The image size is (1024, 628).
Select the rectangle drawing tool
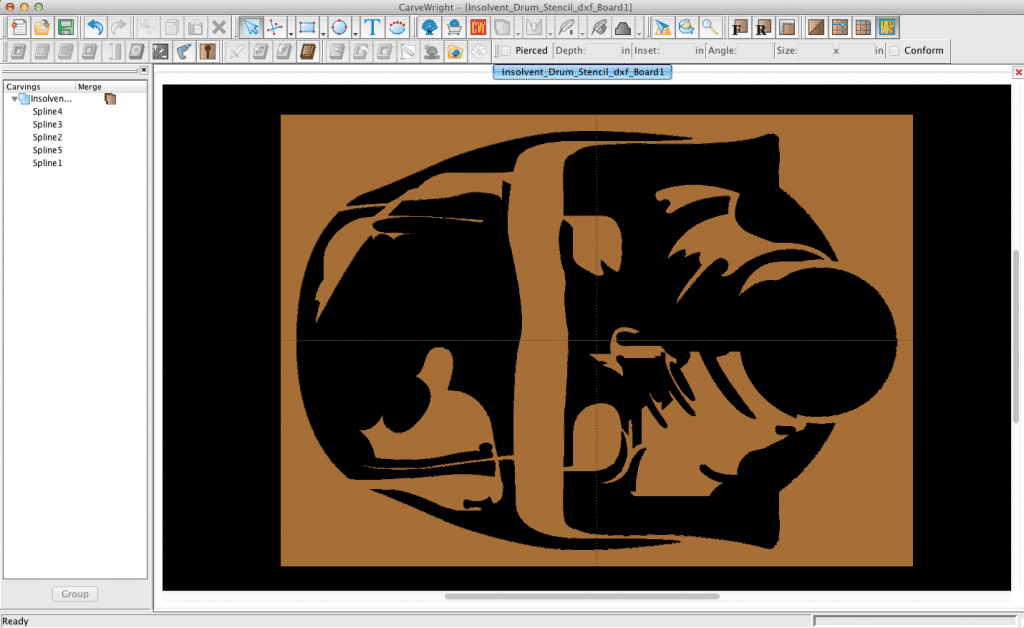[x=305, y=28]
